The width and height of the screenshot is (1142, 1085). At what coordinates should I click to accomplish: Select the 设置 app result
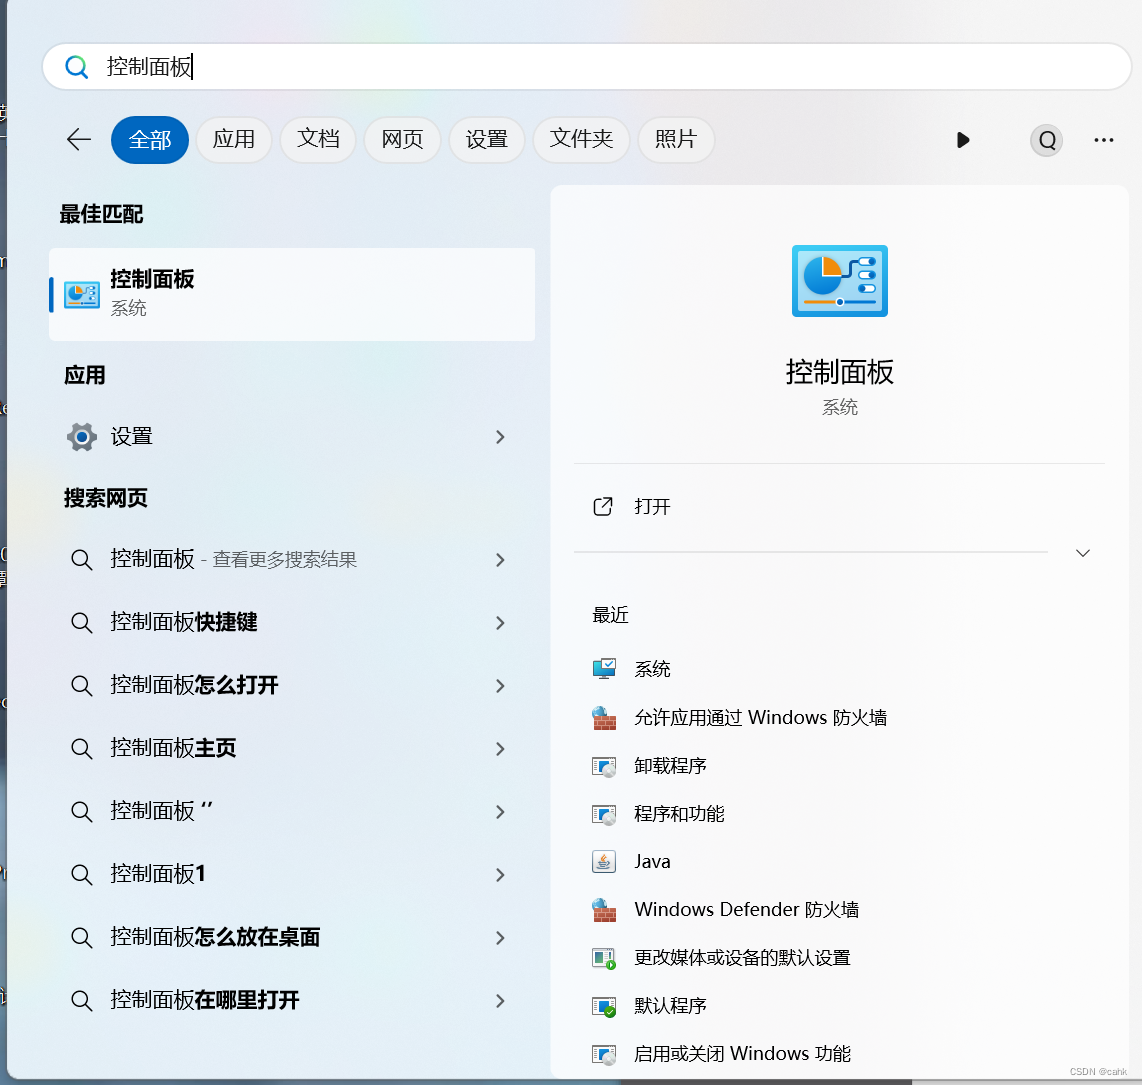[x=292, y=437]
